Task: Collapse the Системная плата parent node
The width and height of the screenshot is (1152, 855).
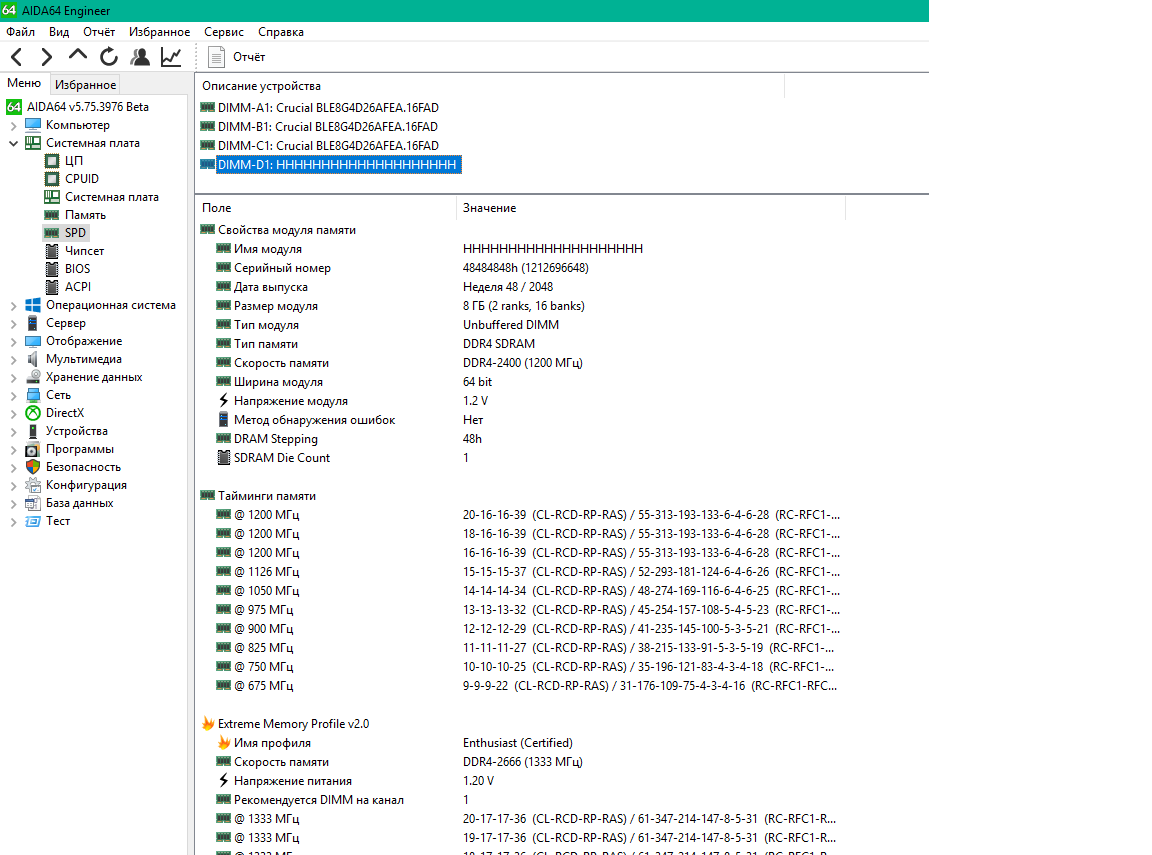Action: 13,143
